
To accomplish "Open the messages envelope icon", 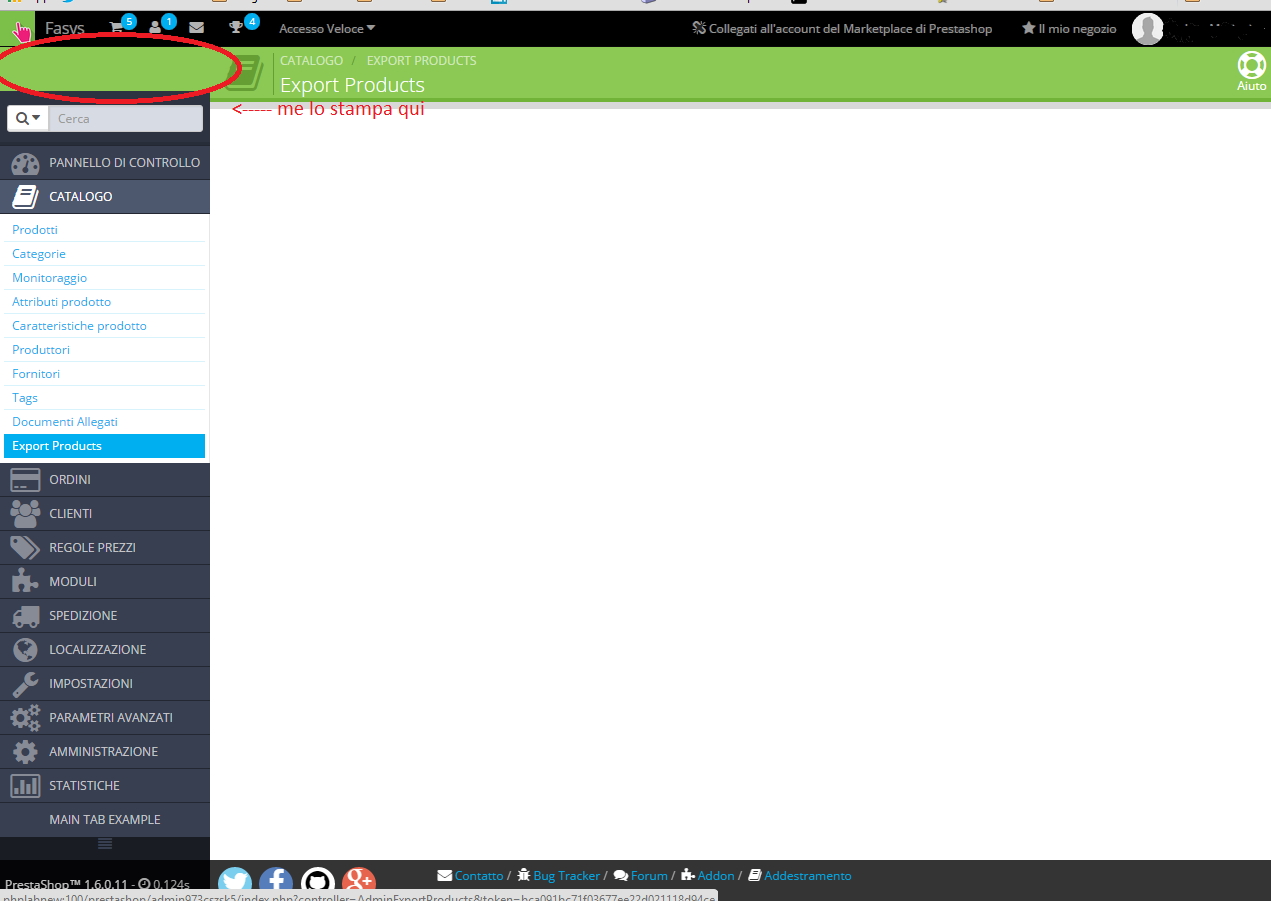I will click(x=196, y=28).
